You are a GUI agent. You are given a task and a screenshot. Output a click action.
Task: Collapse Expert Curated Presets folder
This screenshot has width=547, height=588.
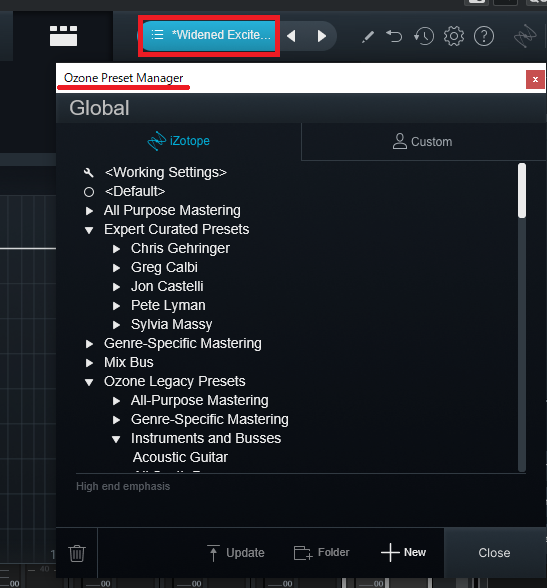[89, 230]
